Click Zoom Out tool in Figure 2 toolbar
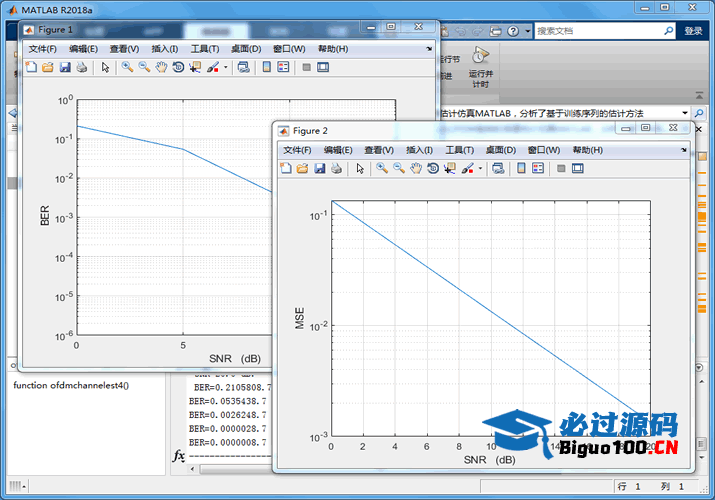The width and height of the screenshot is (715, 500). coord(398,168)
